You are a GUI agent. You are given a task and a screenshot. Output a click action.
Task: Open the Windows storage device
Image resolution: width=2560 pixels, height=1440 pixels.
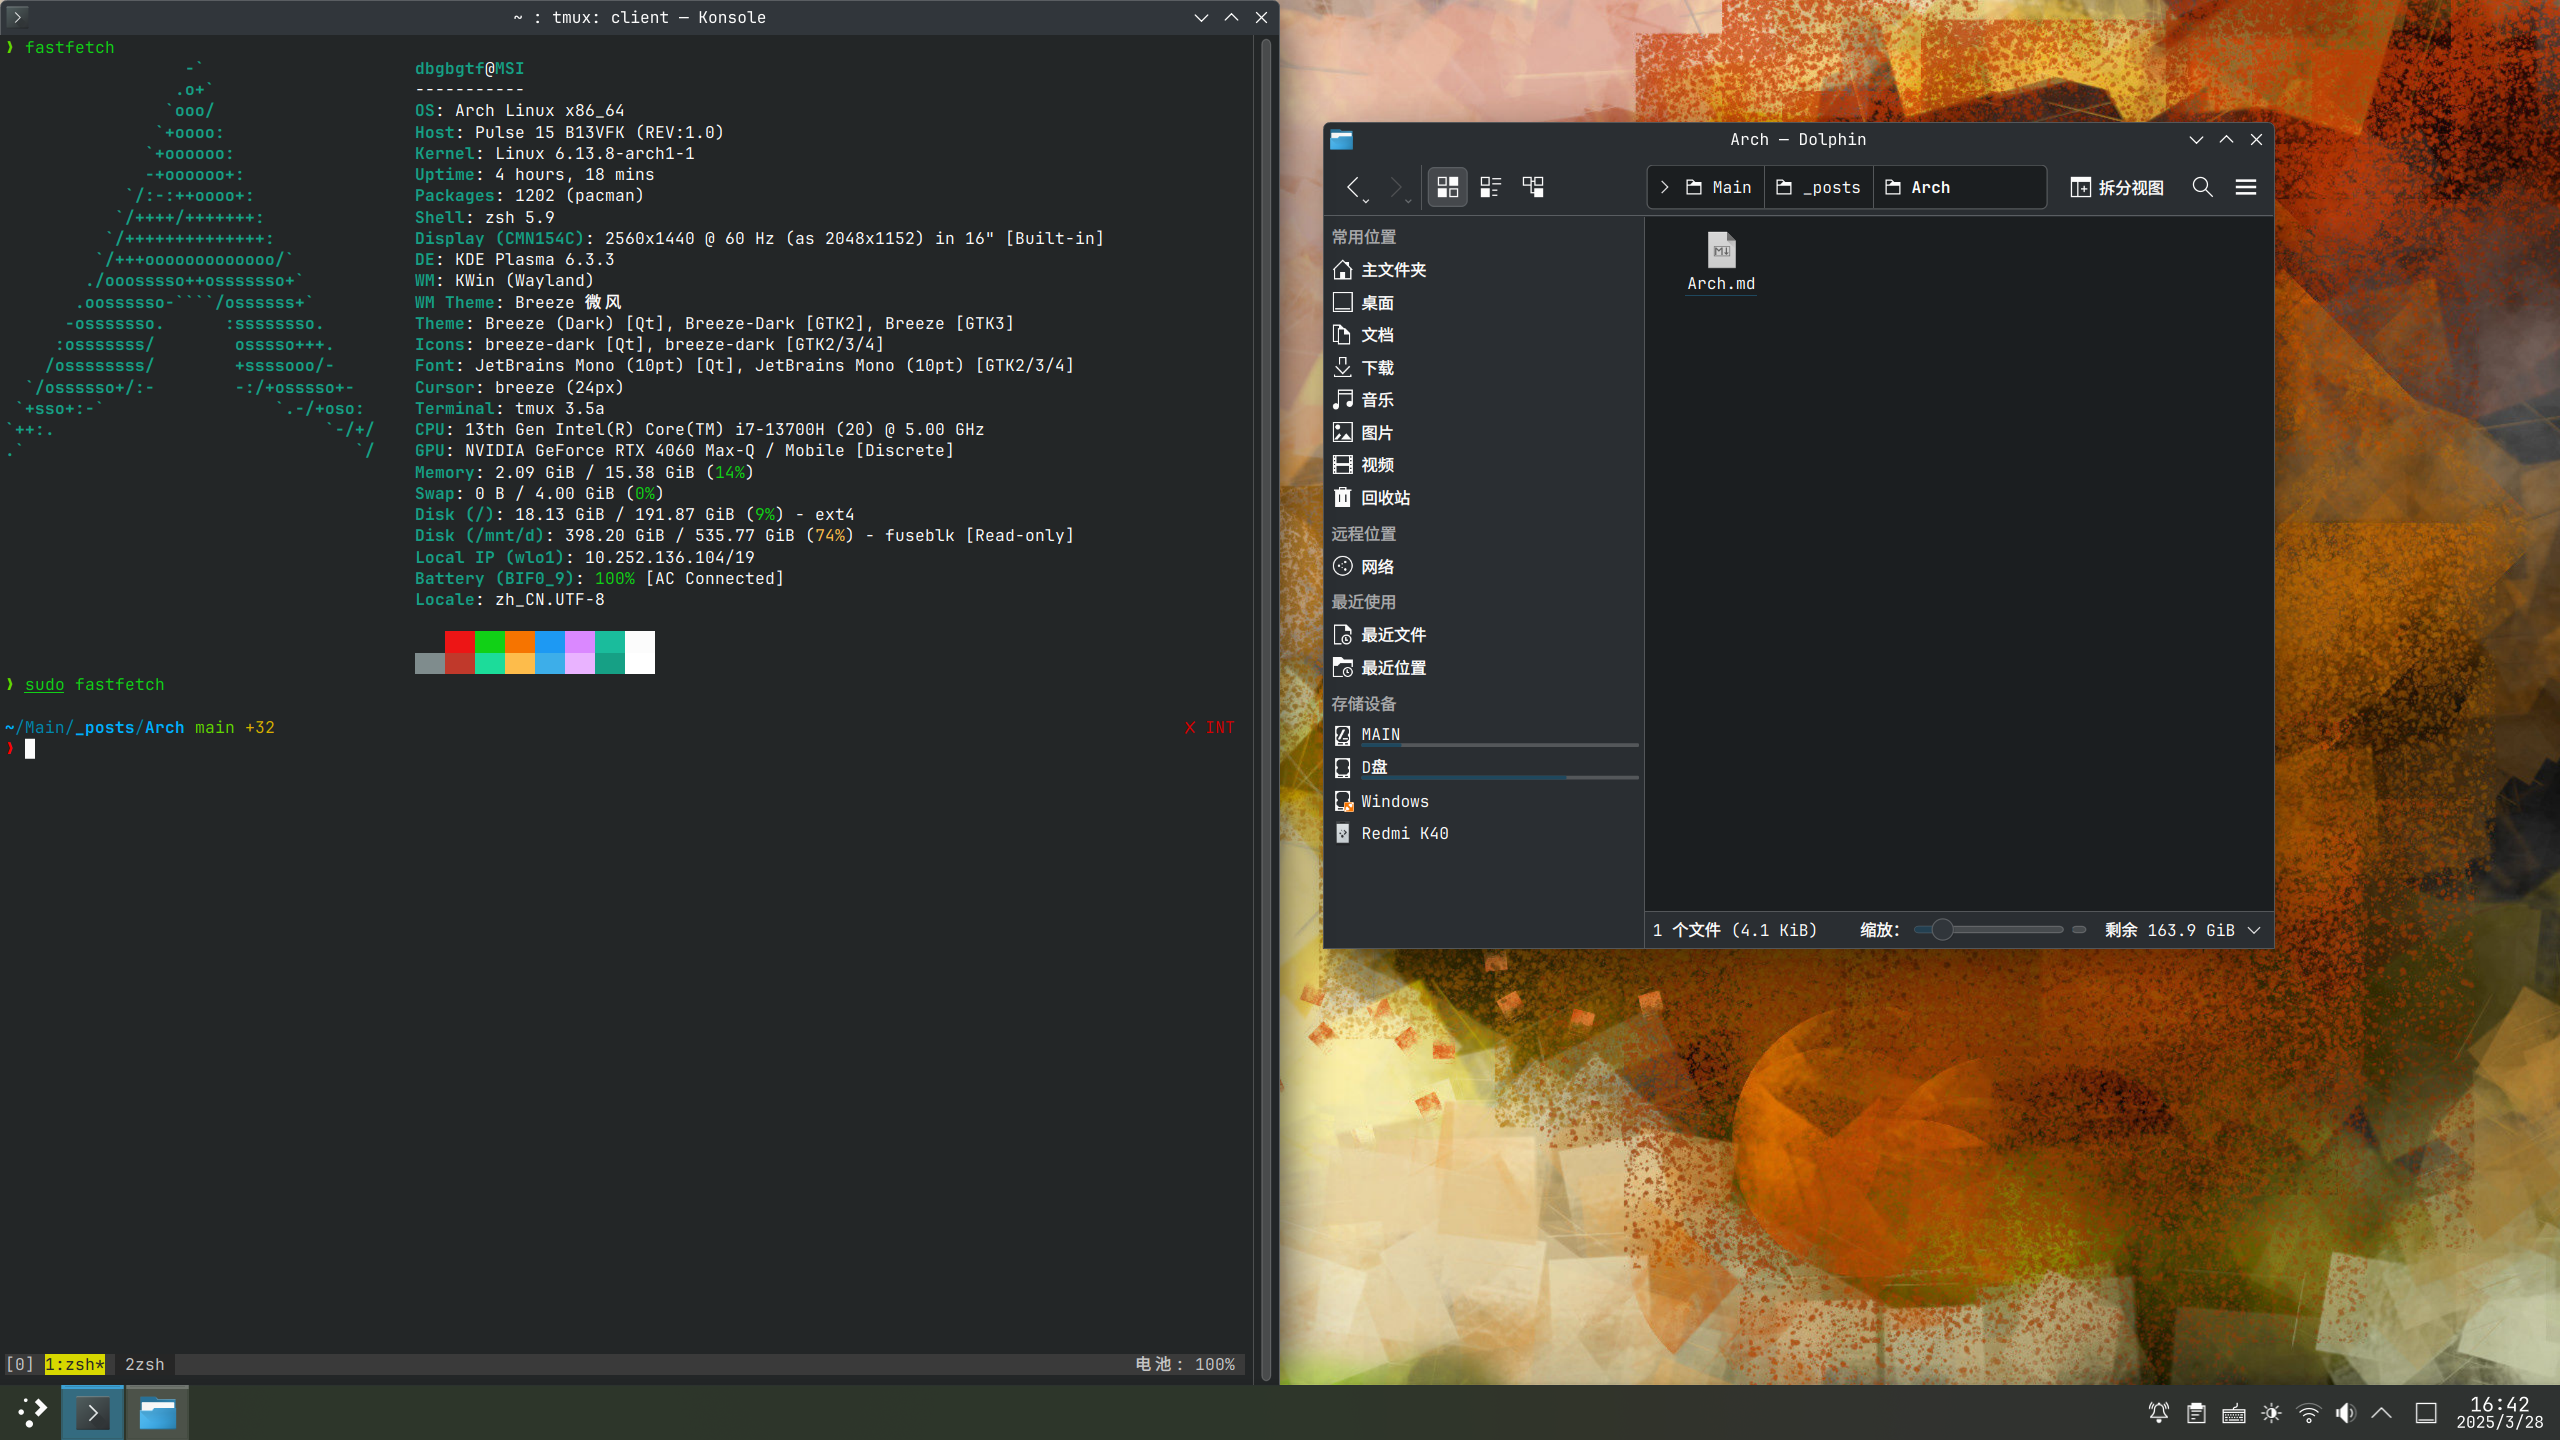(1393, 801)
